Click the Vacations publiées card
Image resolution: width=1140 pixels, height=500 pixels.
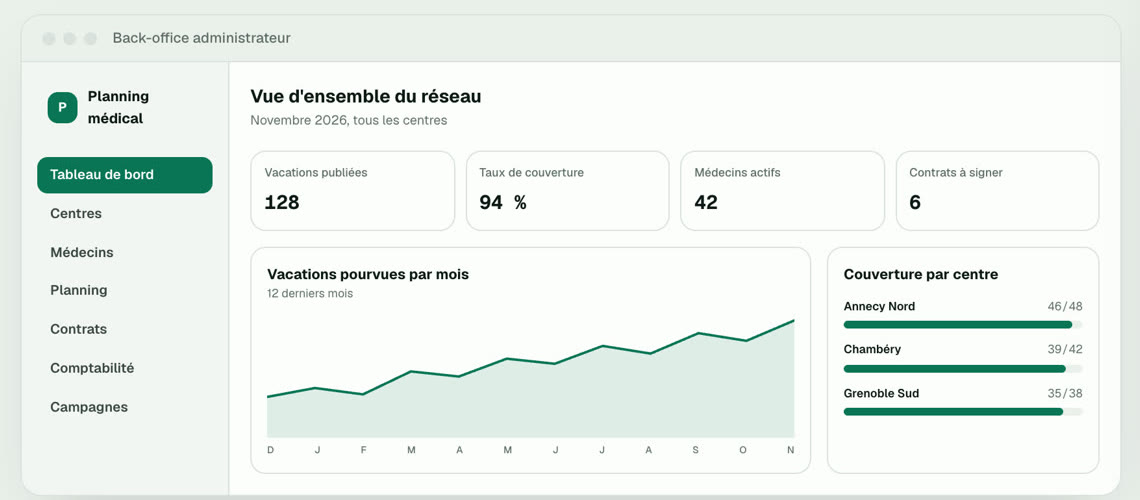click(353, 191)
